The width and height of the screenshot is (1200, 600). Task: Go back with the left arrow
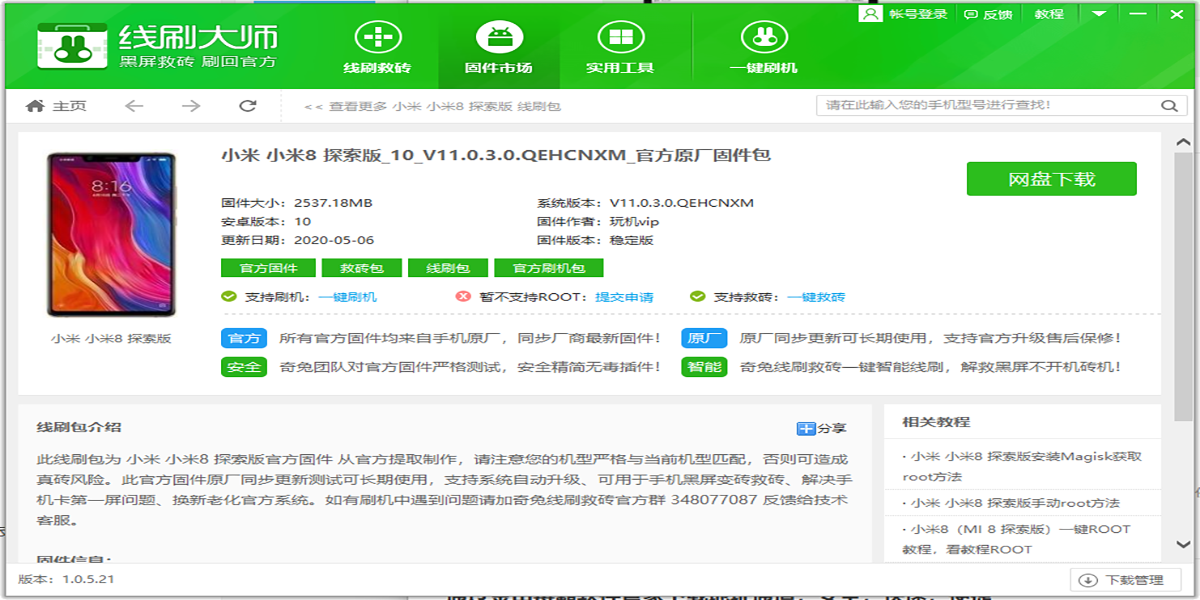[134, 106]
